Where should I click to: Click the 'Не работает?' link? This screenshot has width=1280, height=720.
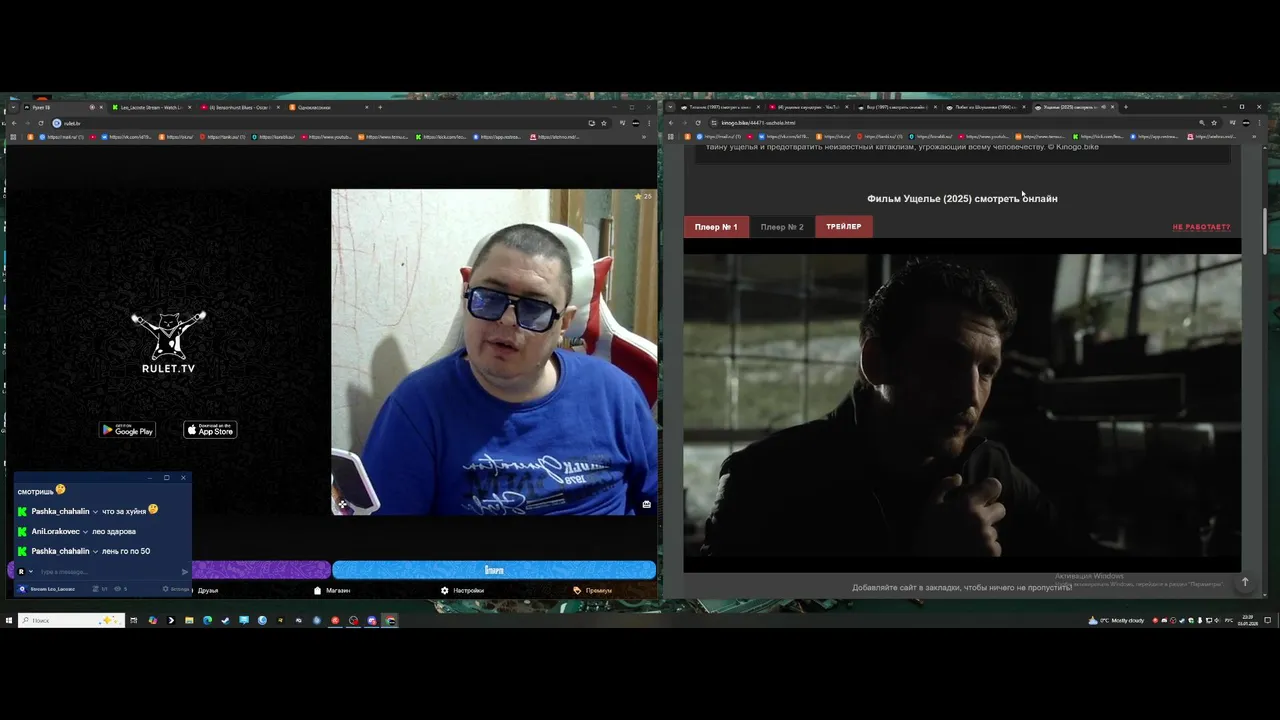click(x=1201, y=227)
